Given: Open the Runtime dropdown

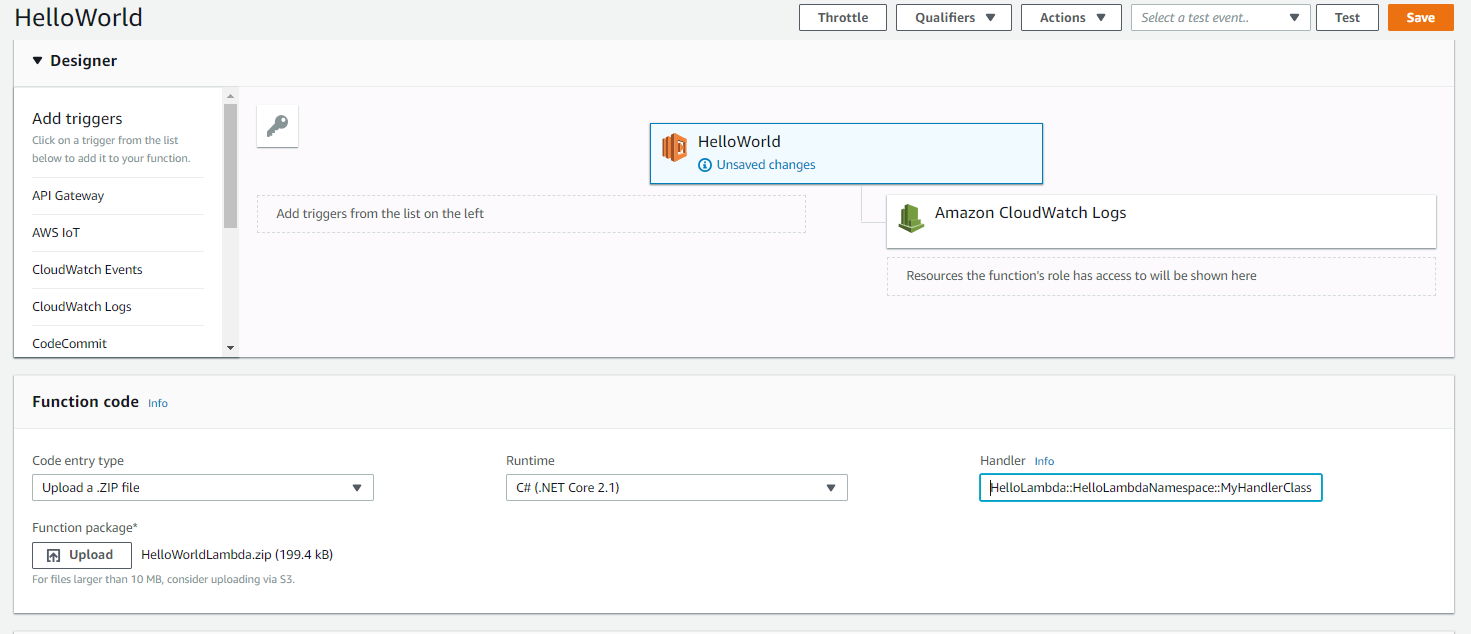Looking at the screenshot, I should click(677, 488).
